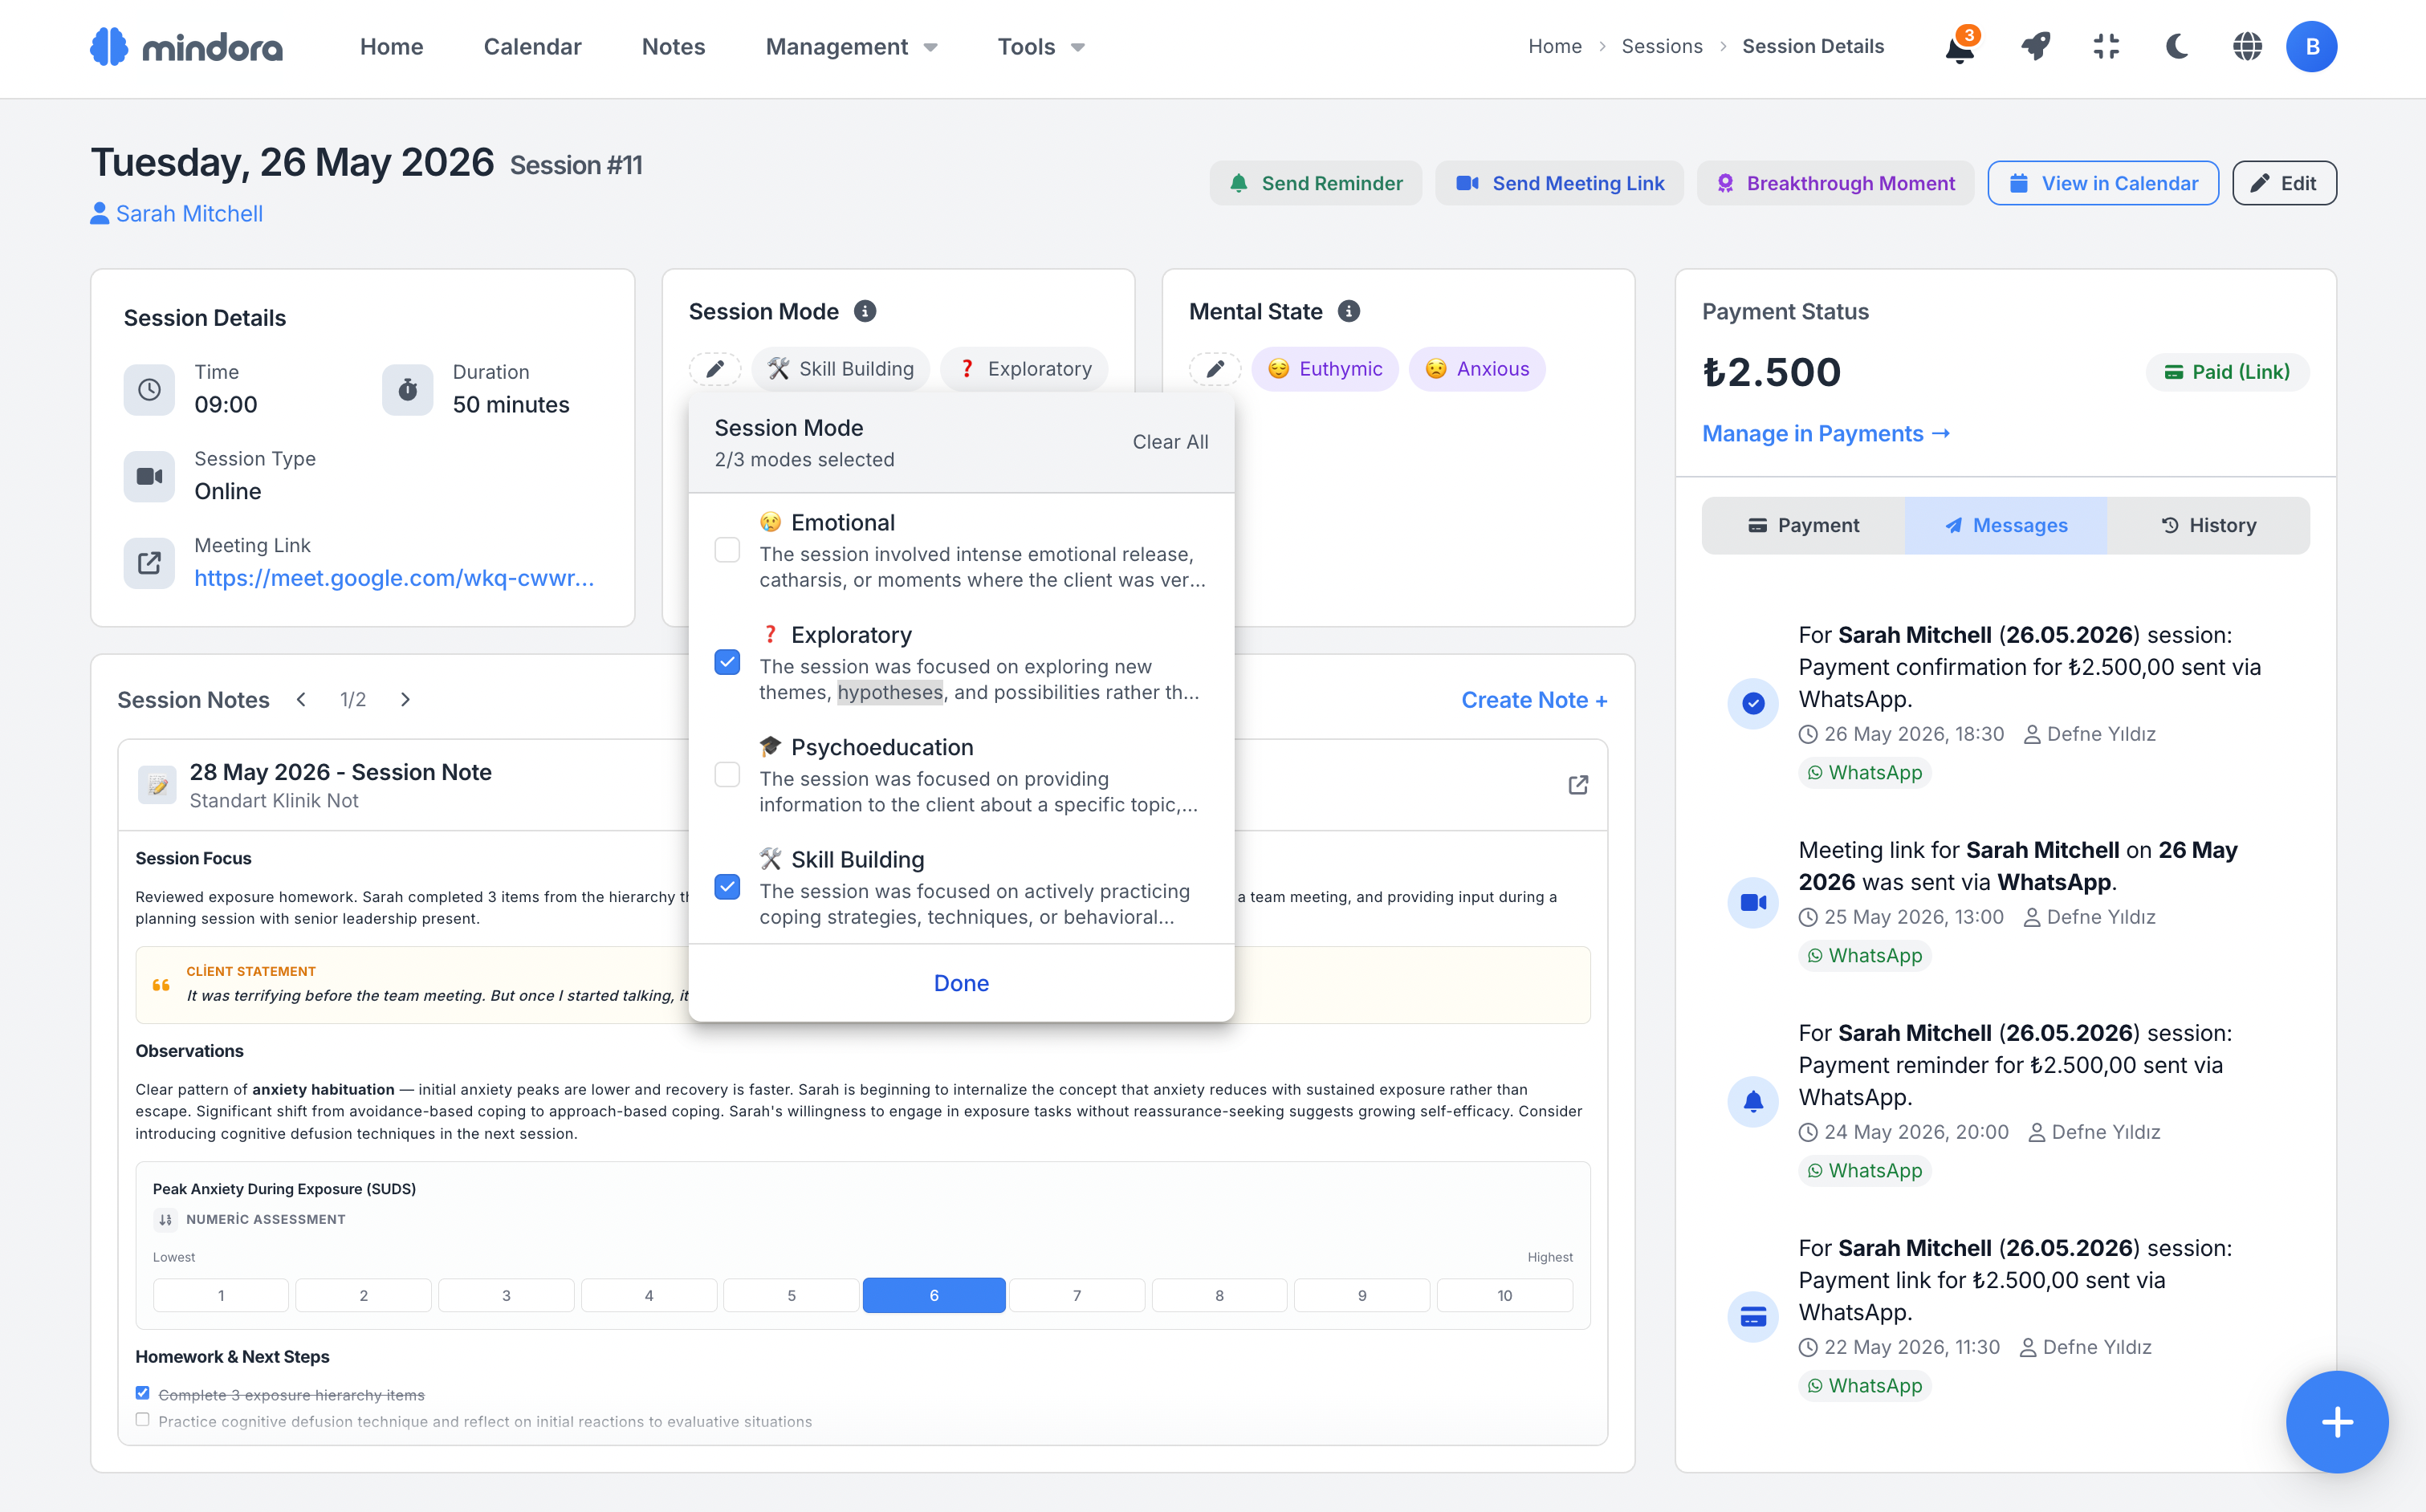
Task: Expand the Management dropdown menu
Action: [x=851, y=47]
